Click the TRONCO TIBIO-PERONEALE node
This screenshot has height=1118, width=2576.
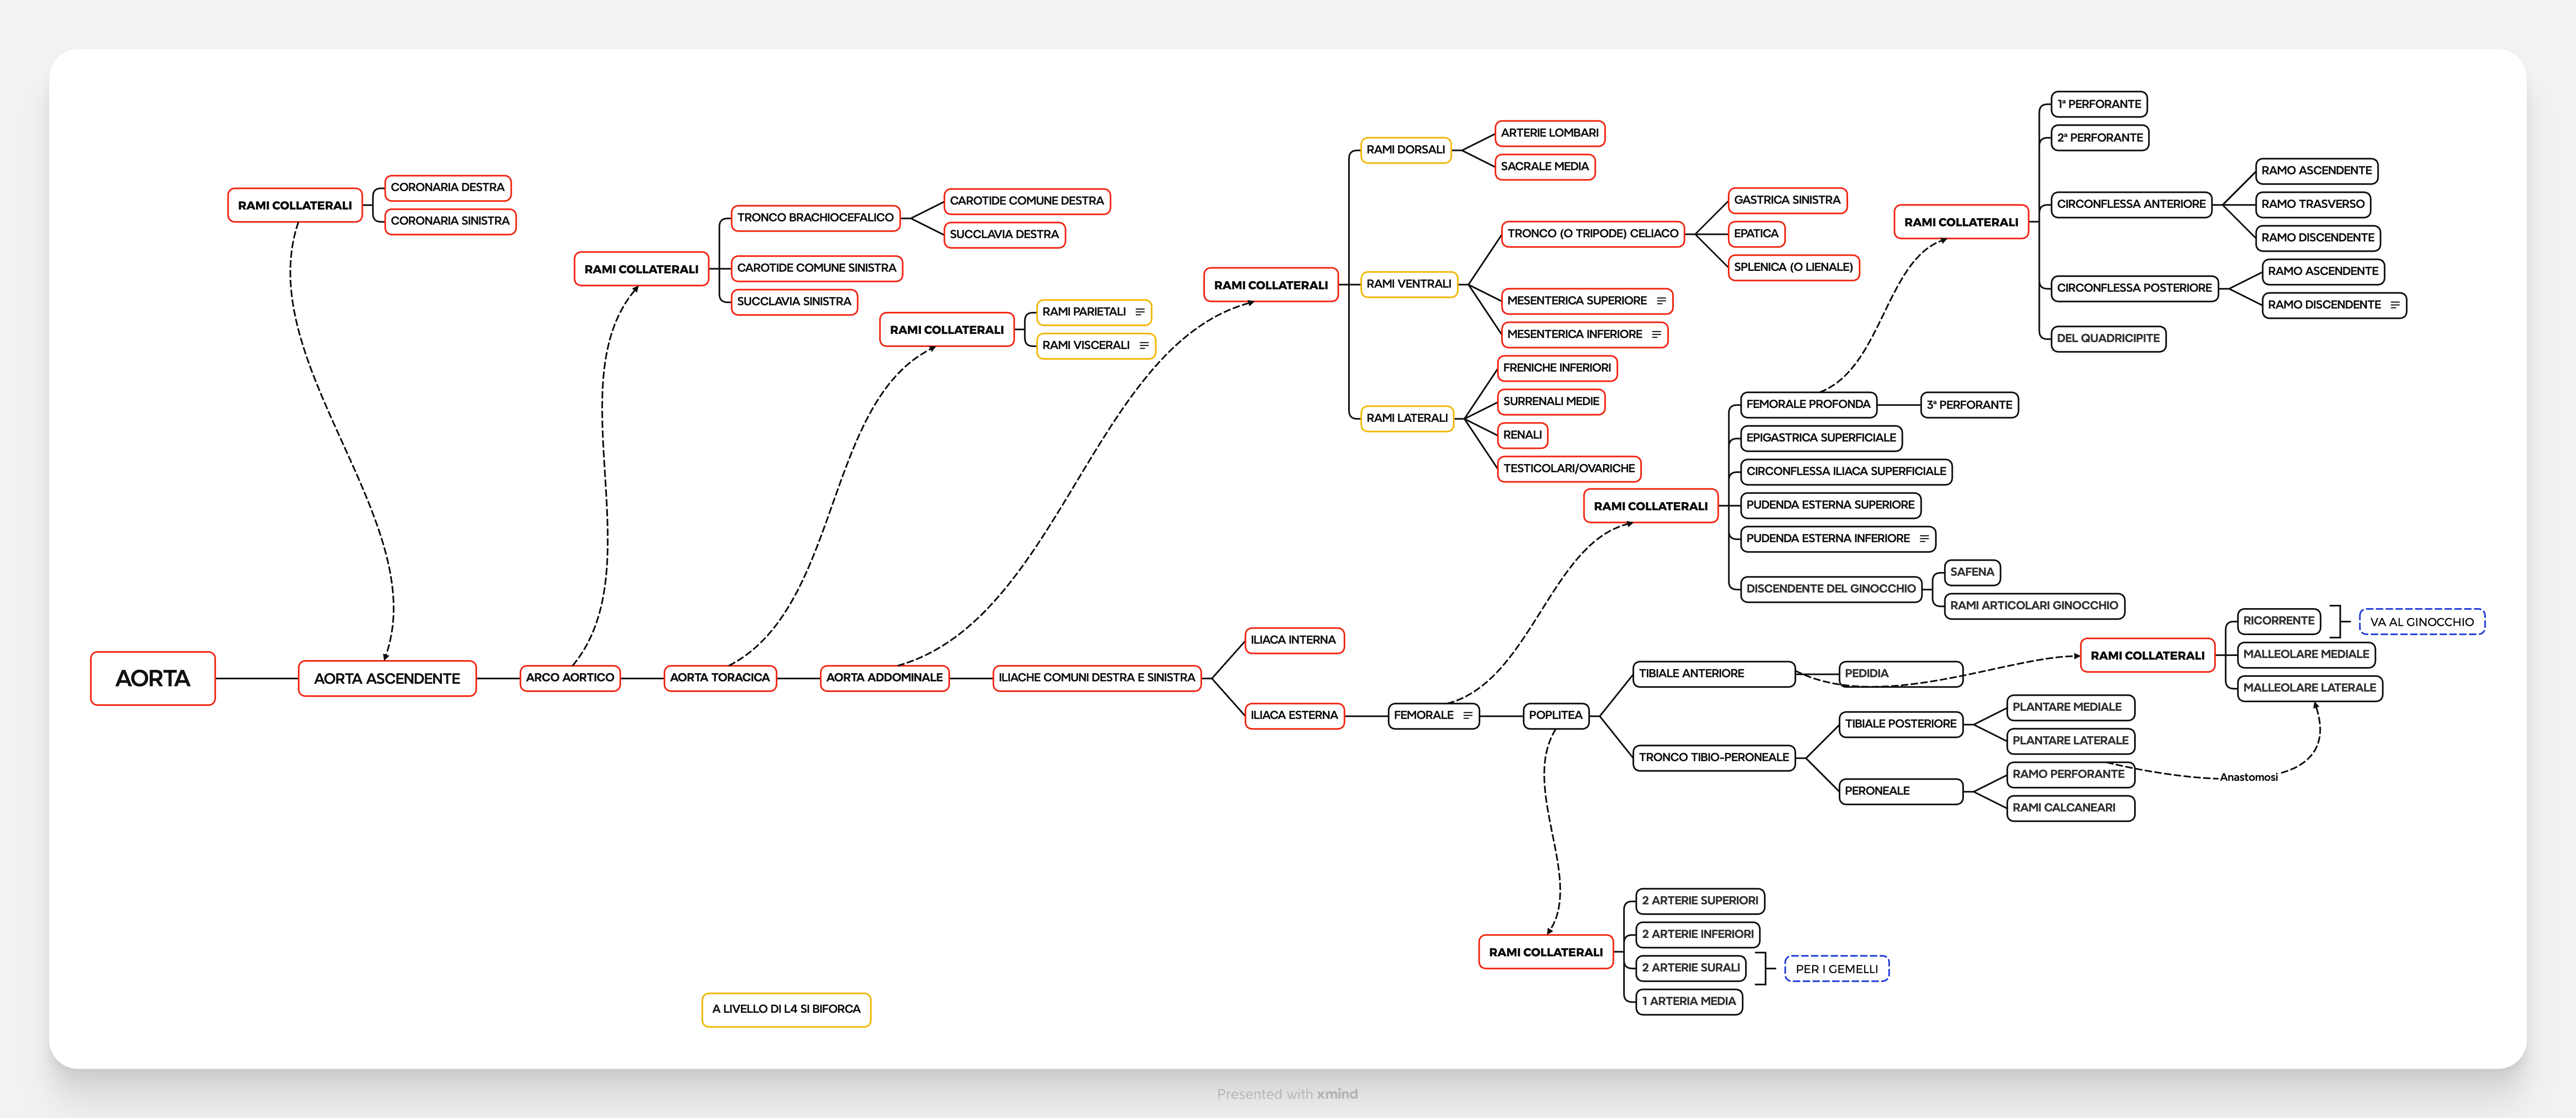(1714, 758)
